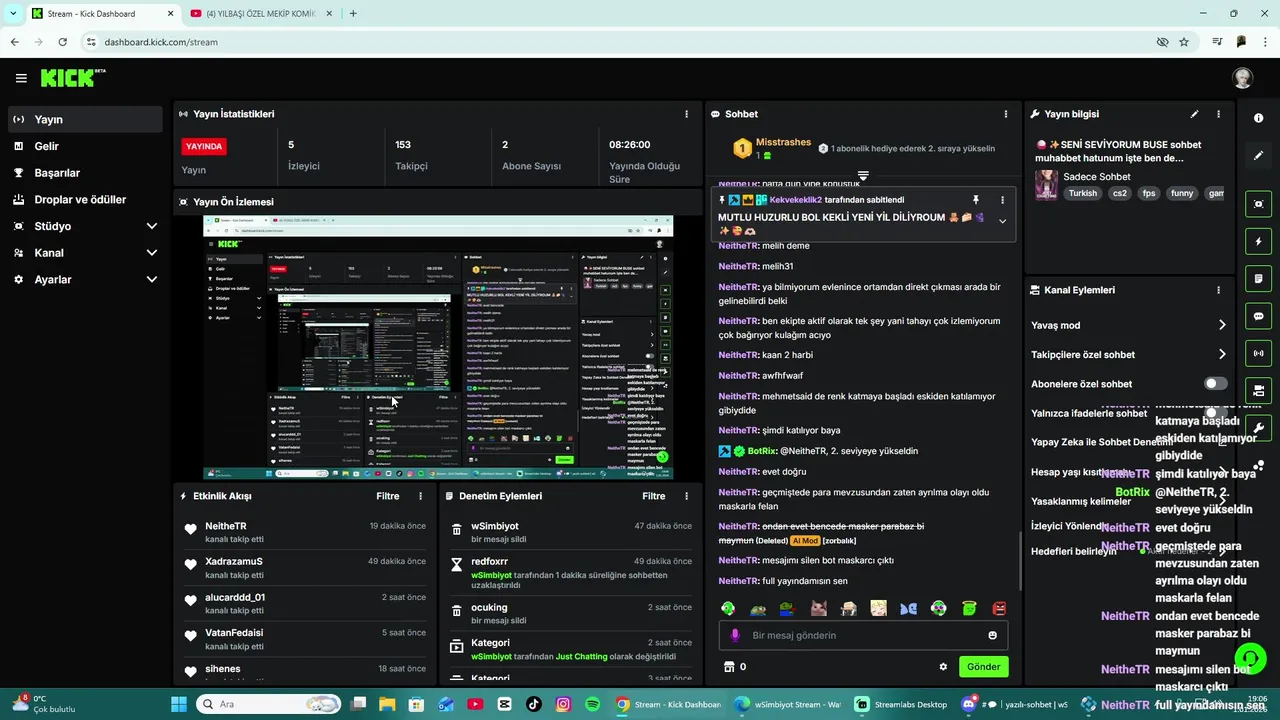
Task: Open Streamlabs Desktop from taskbar
Action: [x=901, y=704]
